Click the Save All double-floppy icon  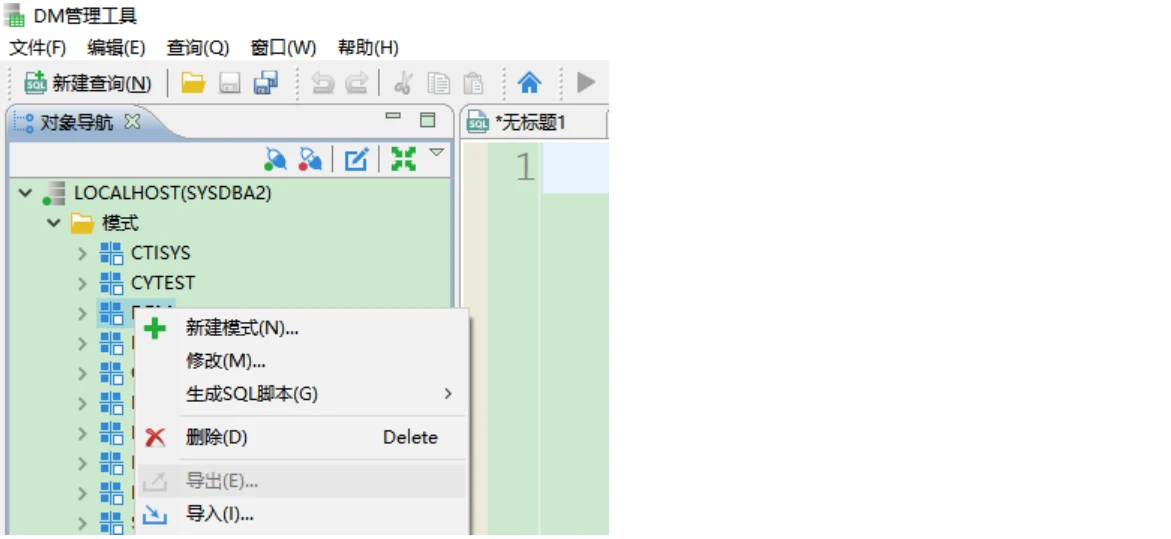265,83
